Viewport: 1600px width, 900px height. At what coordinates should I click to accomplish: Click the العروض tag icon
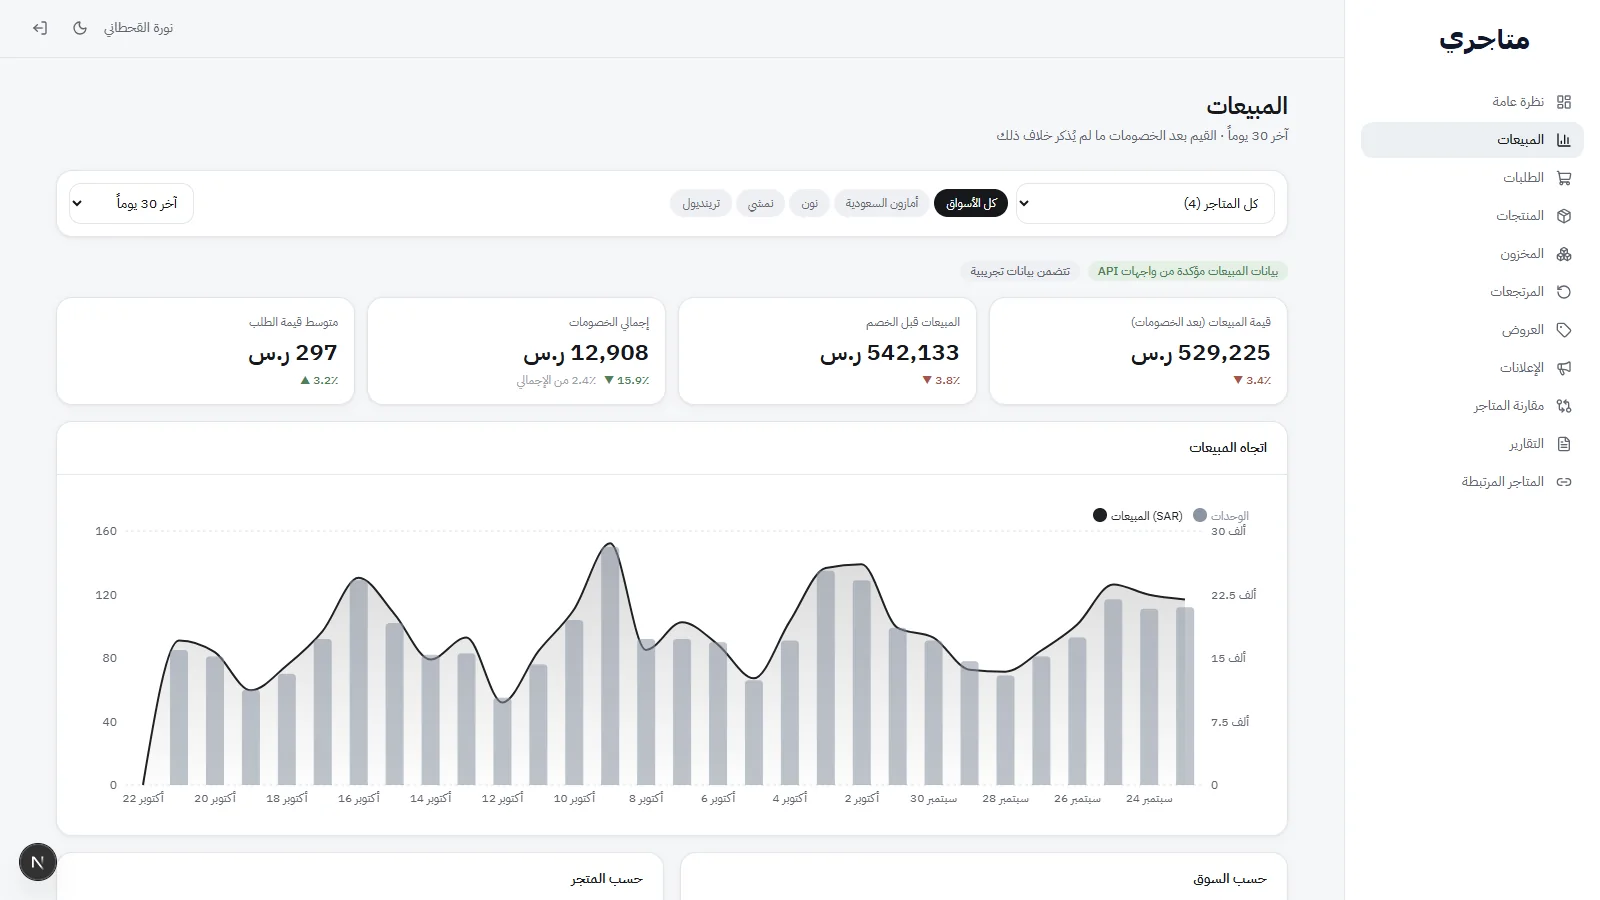click(1564, 330)
